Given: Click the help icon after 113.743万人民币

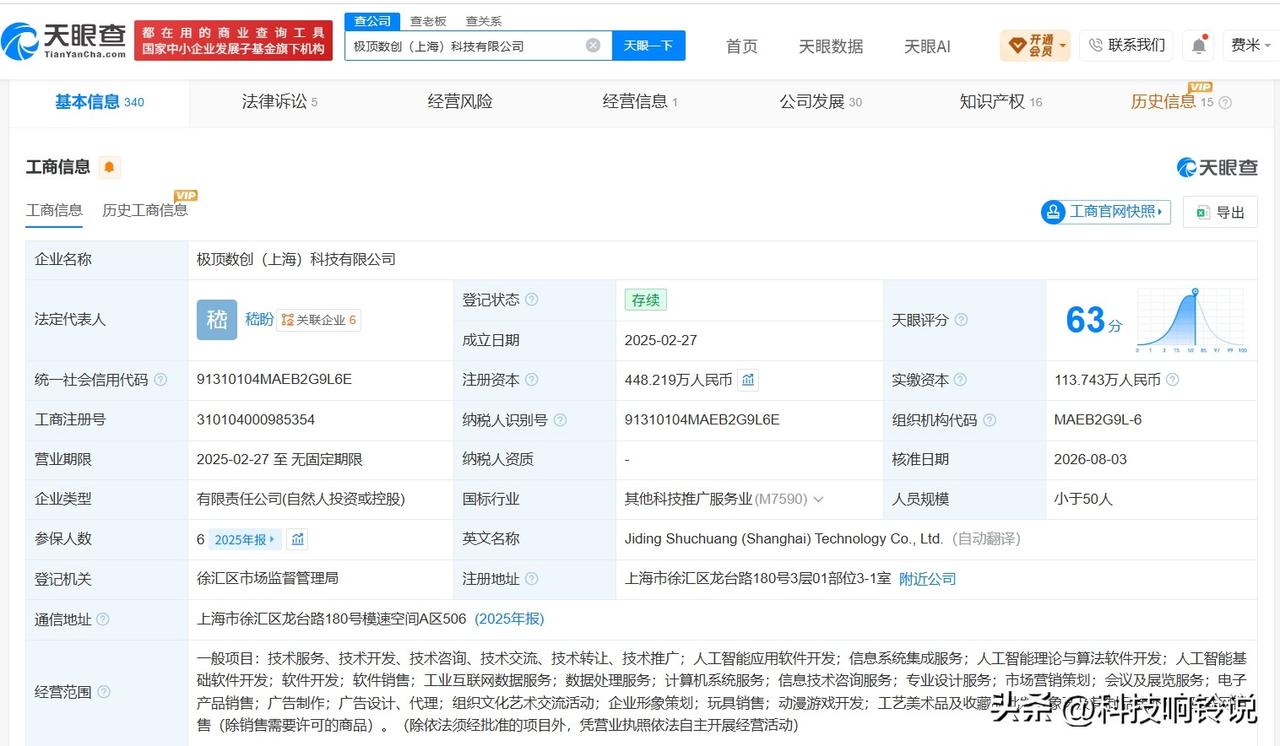Looking at the screenshot, I should (x=1173, y=380).
